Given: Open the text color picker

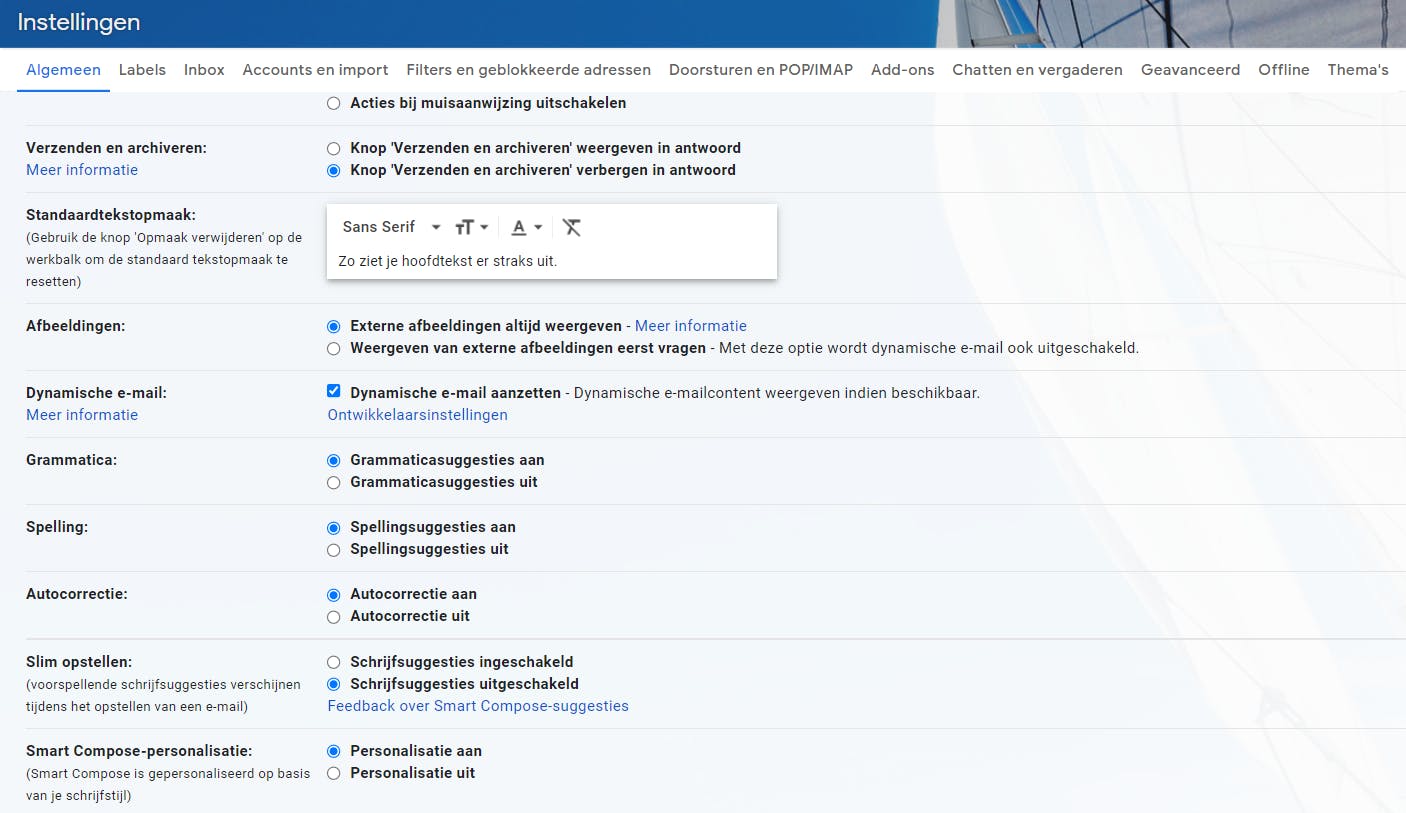Looking at the screenshot, I should point(527,227).
